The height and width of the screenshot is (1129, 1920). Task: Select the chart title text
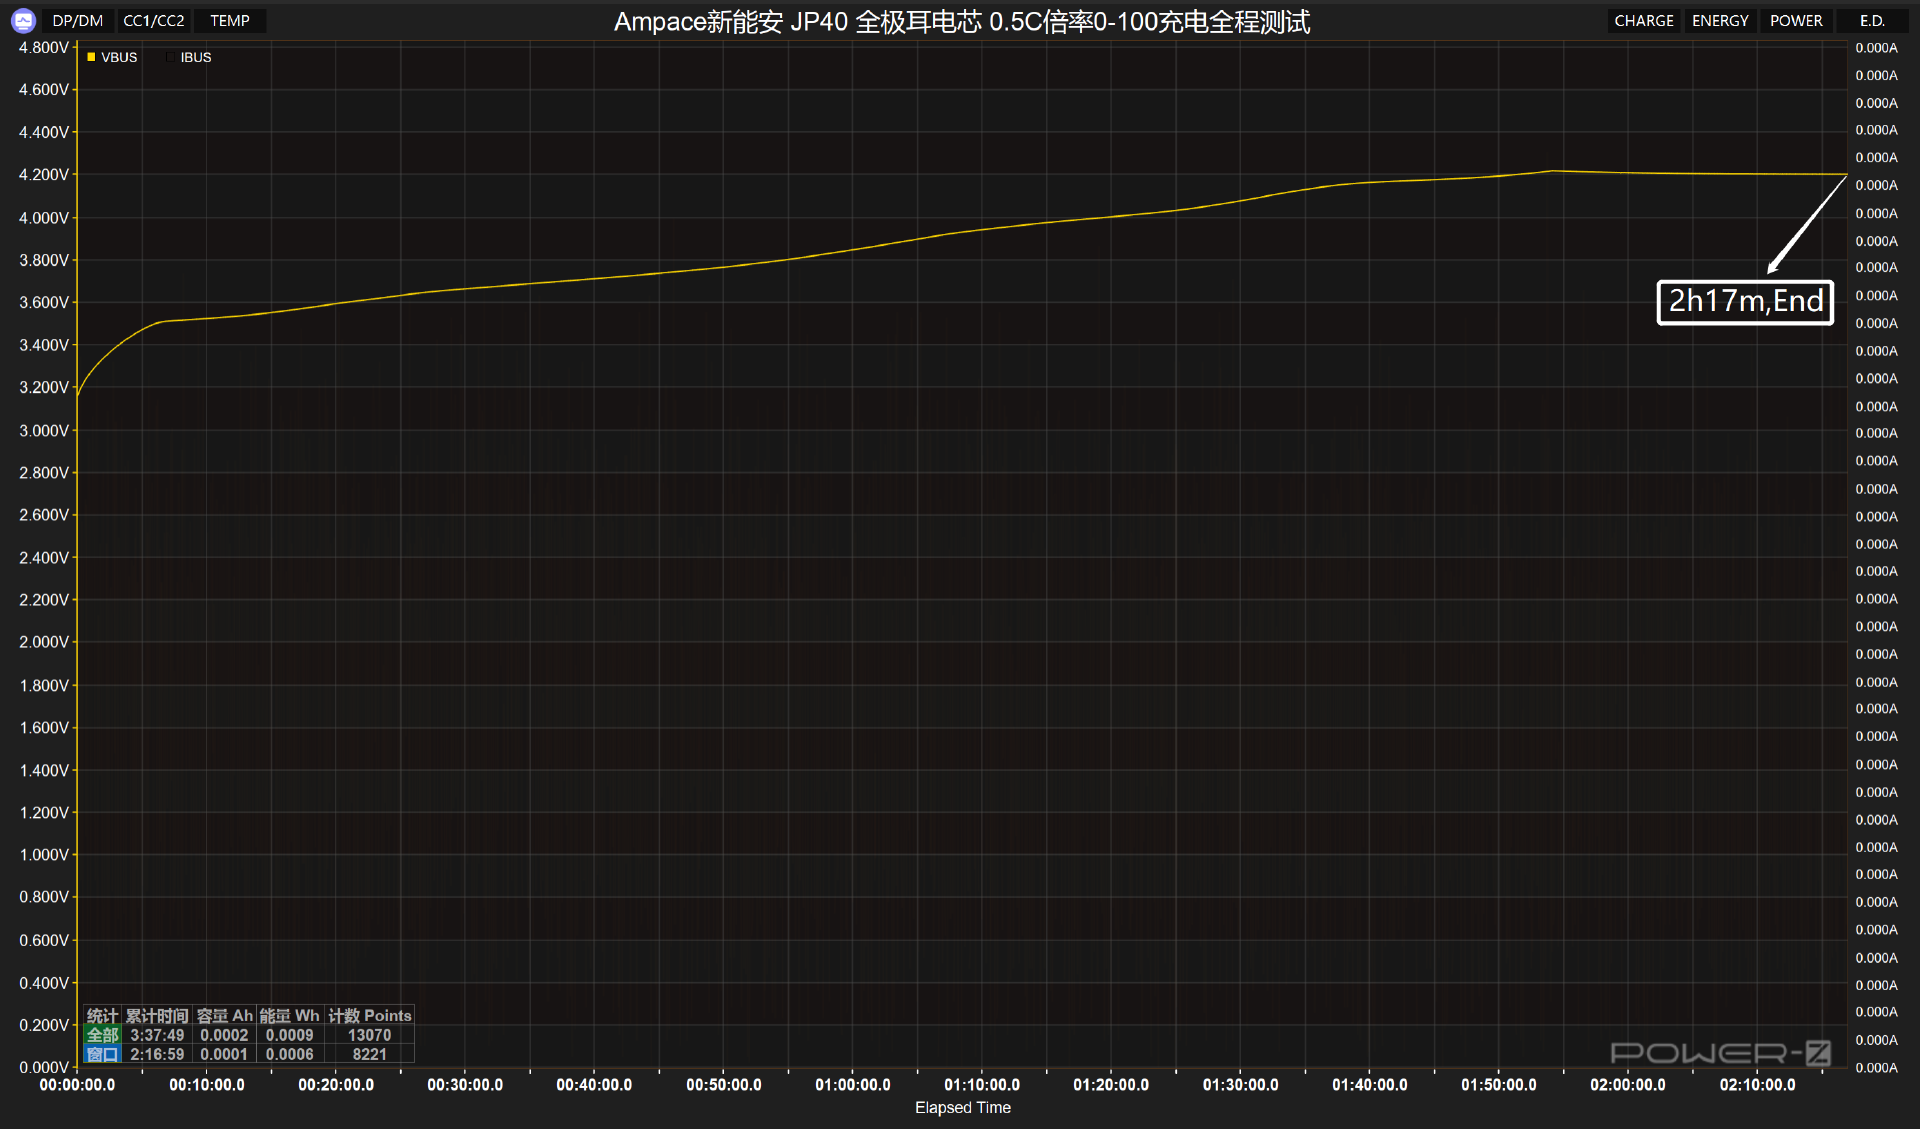(x=962, y=21)
